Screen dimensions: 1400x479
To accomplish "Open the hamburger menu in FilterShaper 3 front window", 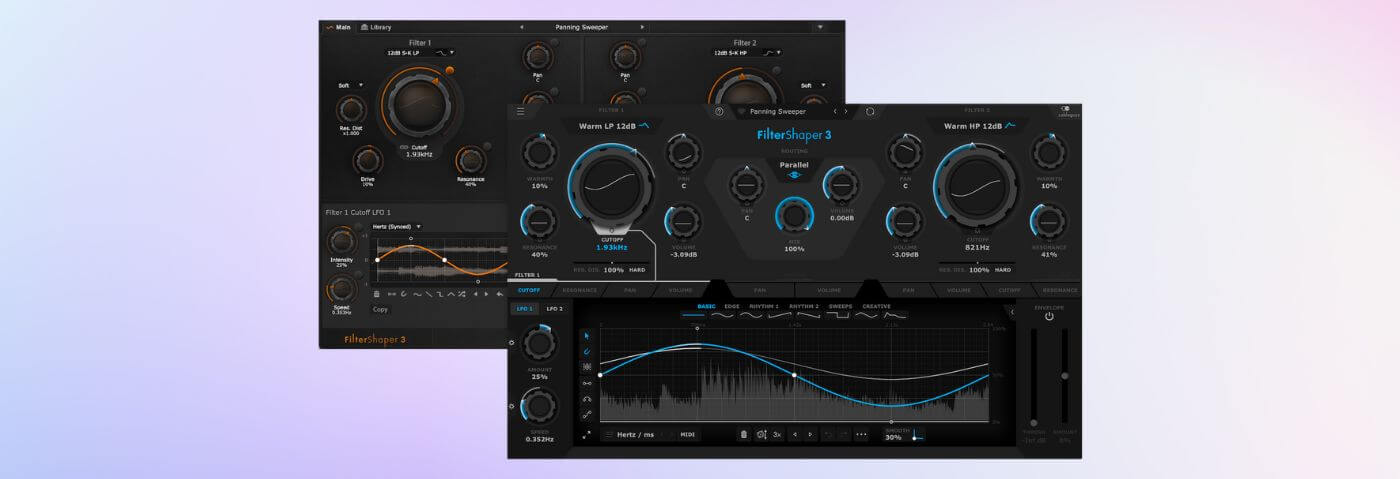I will pyautogui.click(x=520, y=111).
